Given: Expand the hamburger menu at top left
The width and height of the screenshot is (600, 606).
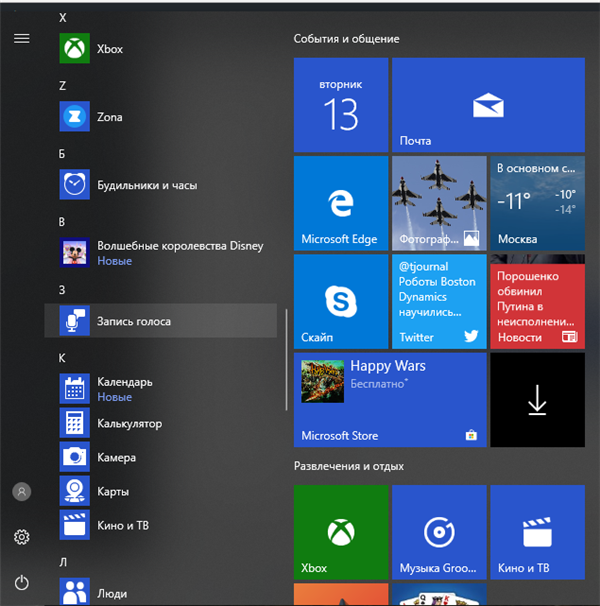Looking at the screenshot, I should click(x=22, y=39).
